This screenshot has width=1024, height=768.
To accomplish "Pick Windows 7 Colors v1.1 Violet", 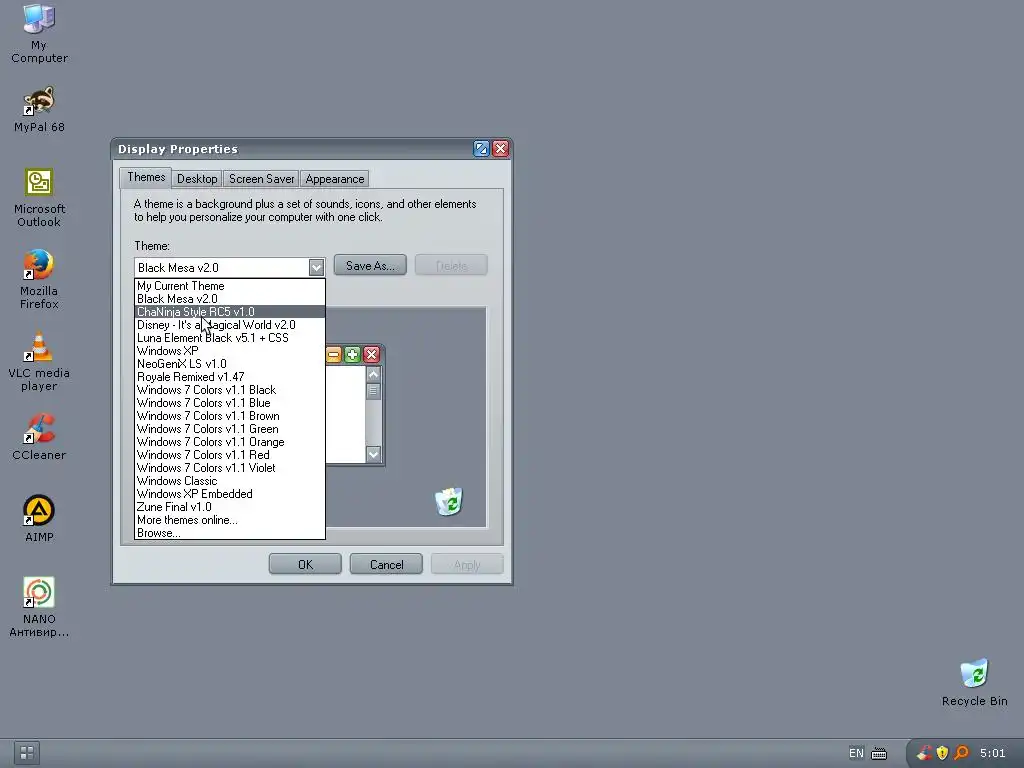I will pos(230,468).
